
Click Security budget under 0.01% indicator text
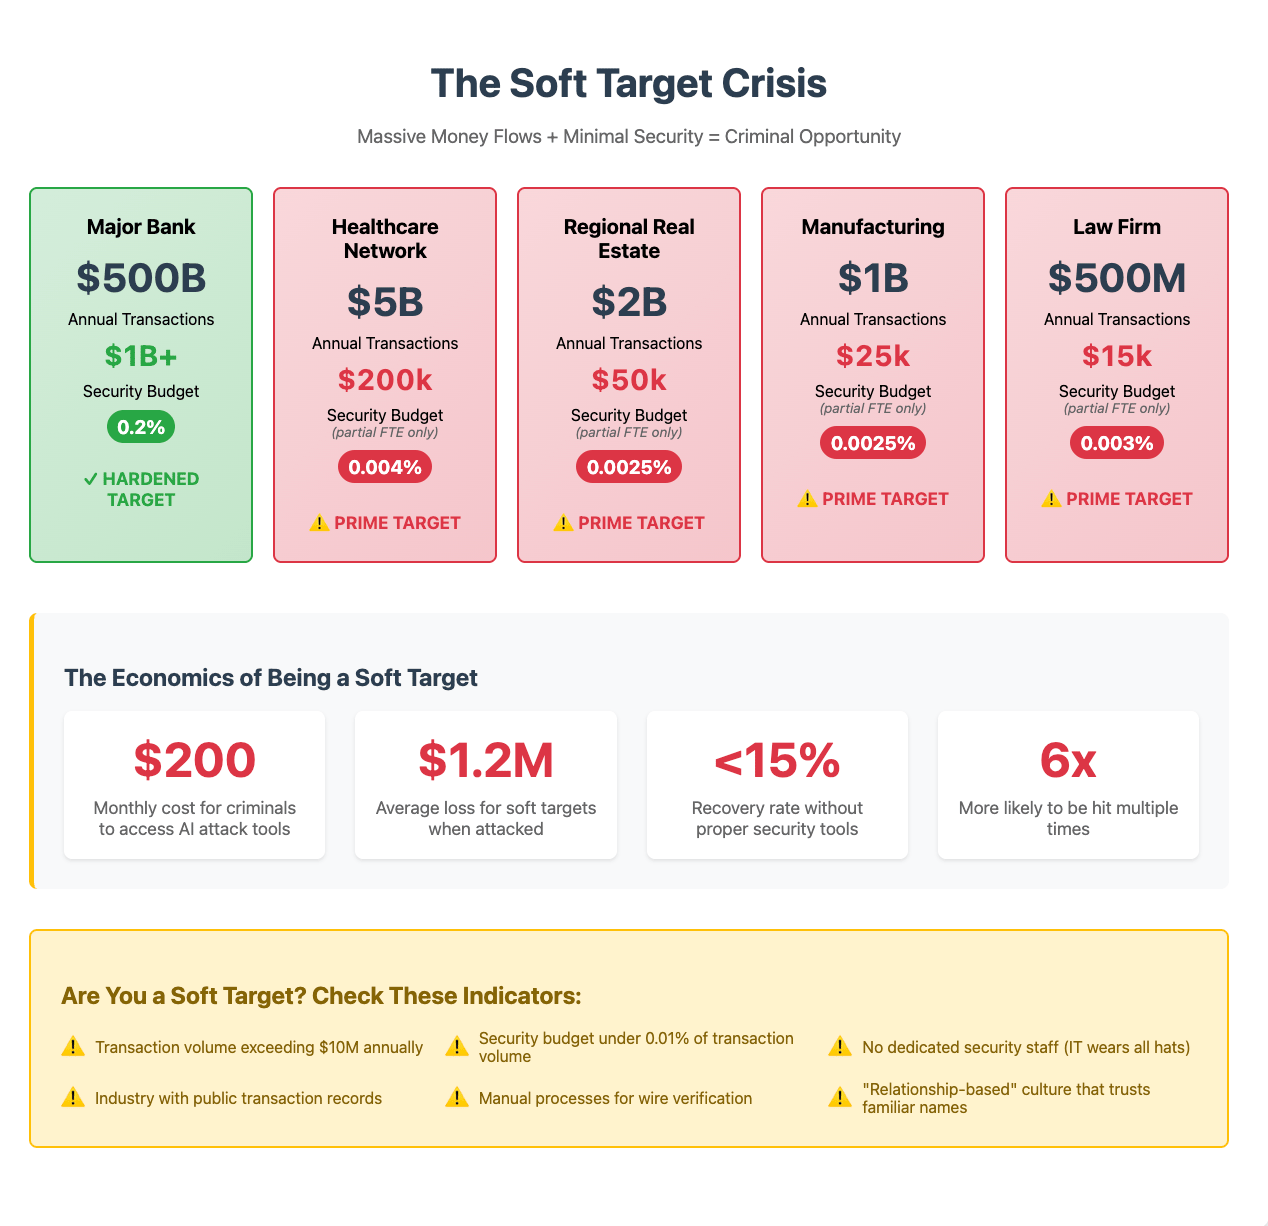tap(636, 1047)
